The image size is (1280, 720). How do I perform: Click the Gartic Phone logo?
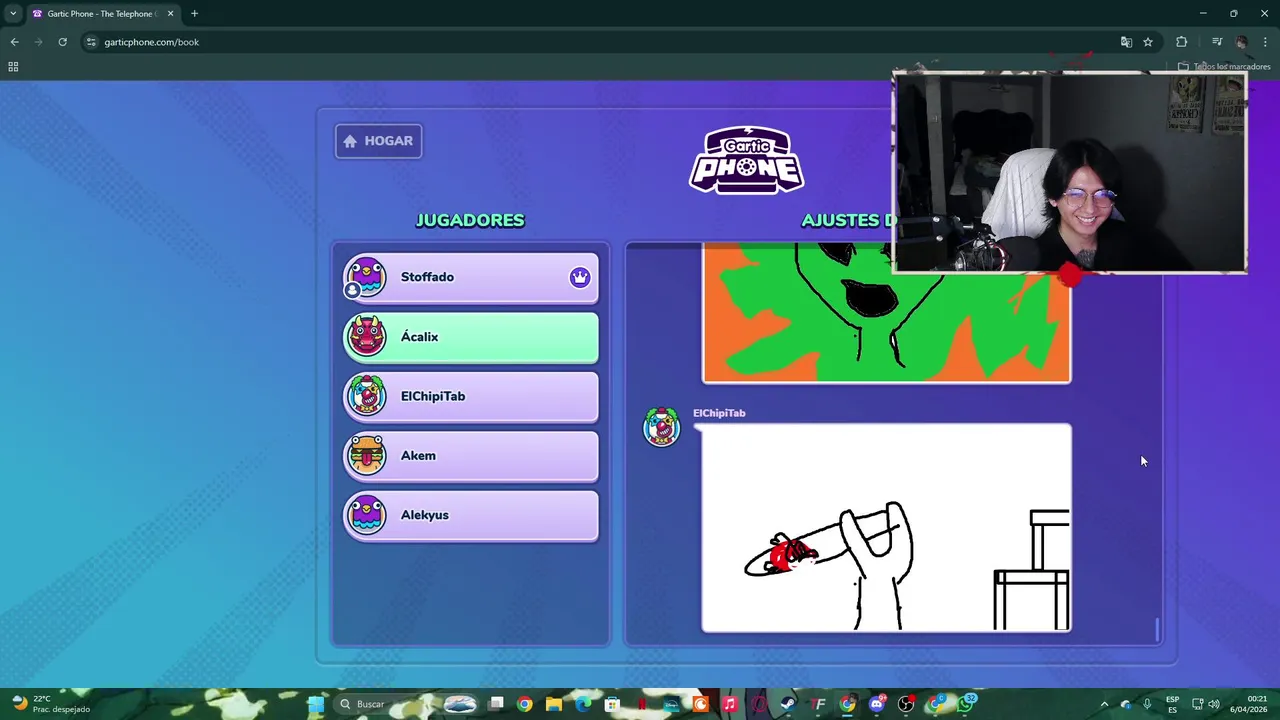click(x=746, y=160)
